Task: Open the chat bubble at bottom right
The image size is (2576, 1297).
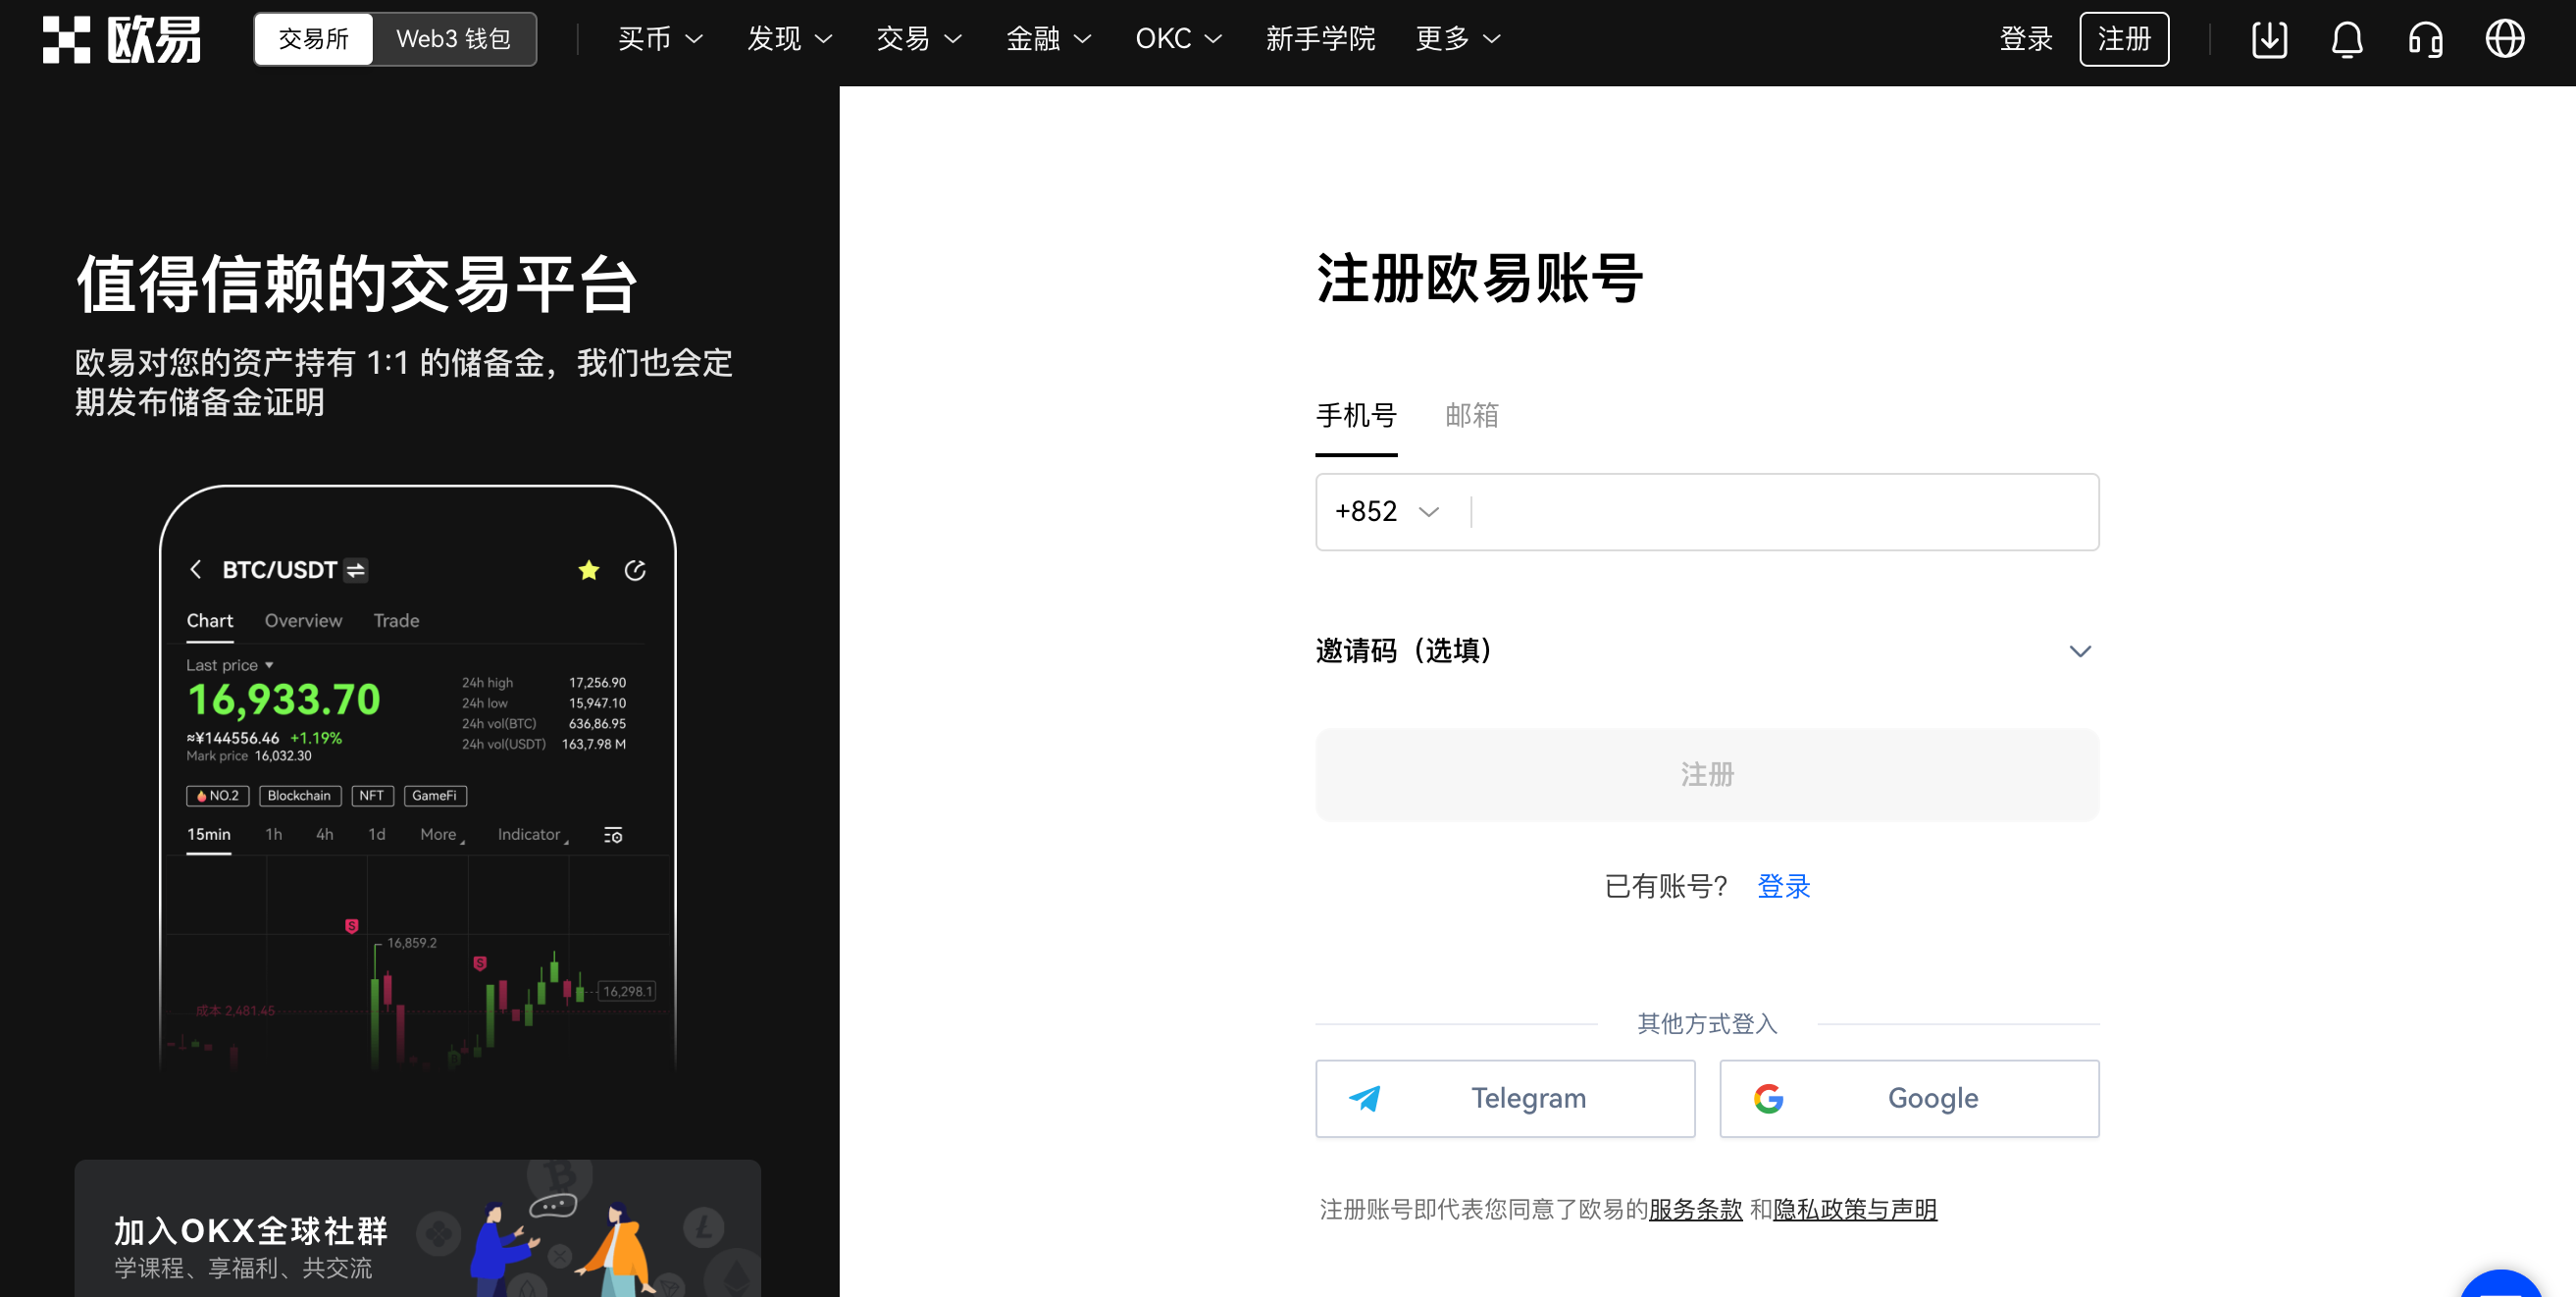Action: [2502, 1288]
